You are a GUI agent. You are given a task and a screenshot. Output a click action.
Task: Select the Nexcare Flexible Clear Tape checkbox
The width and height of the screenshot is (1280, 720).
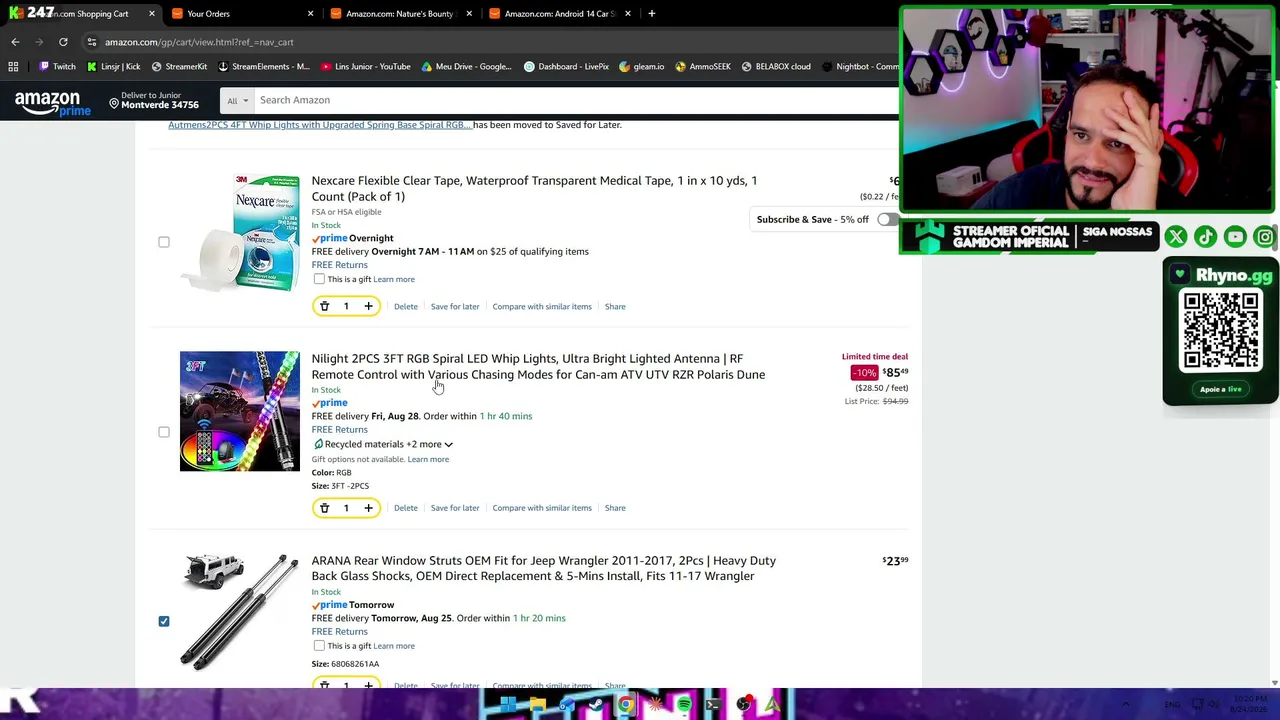click(164, 242)
